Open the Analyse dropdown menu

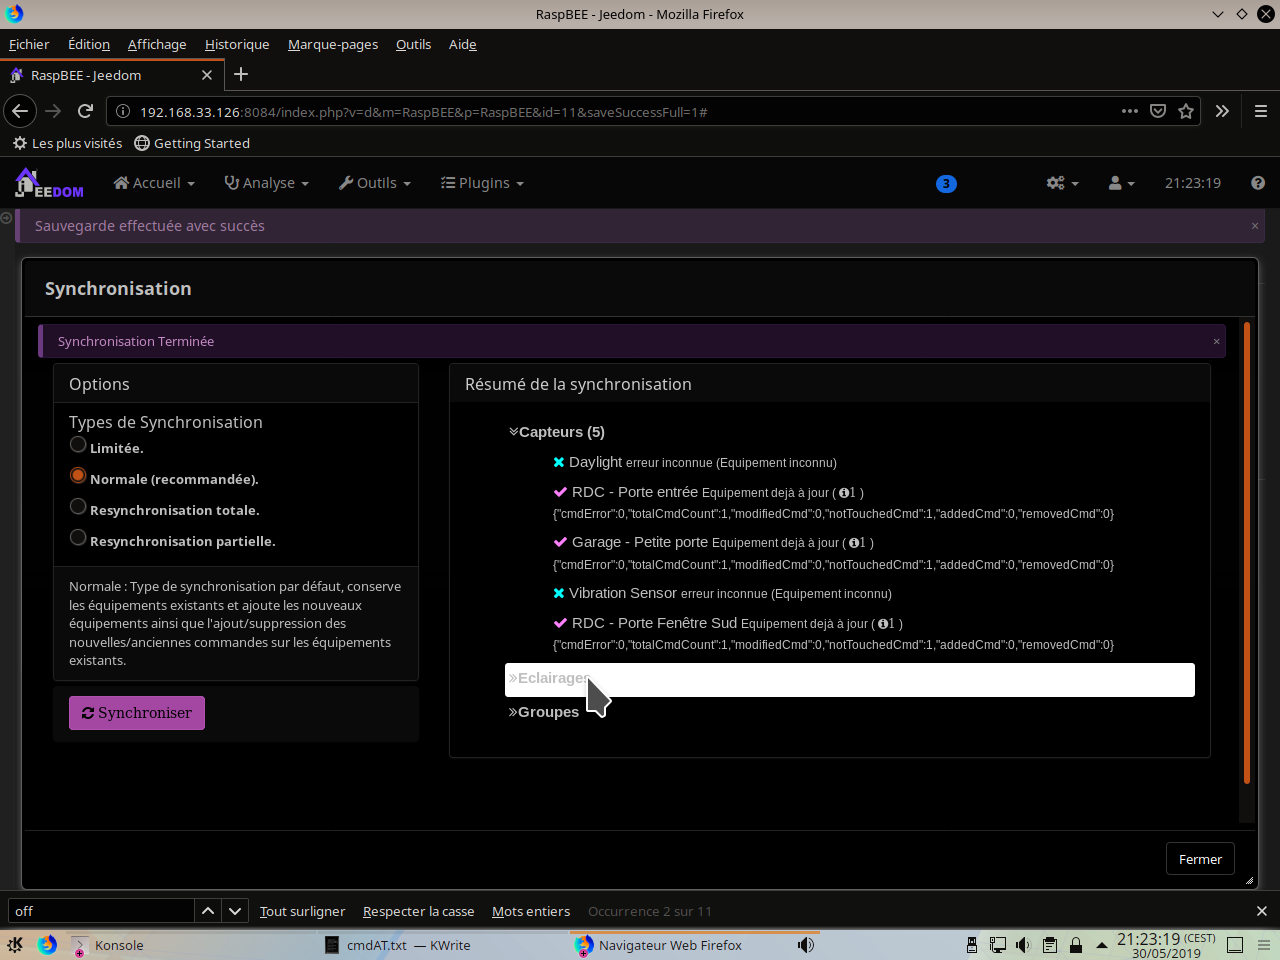(x=267, y=183)
